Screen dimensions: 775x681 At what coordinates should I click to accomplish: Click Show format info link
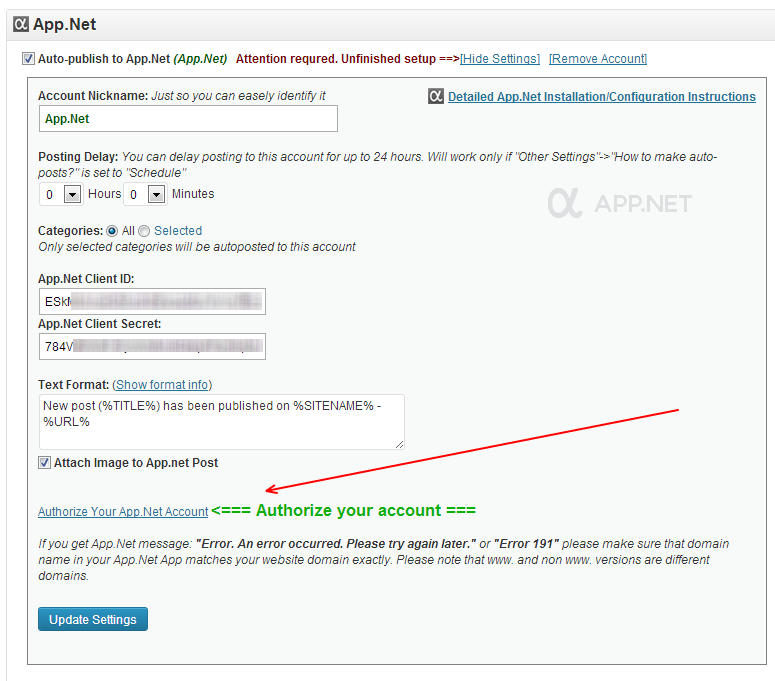[x=162, y=384]
